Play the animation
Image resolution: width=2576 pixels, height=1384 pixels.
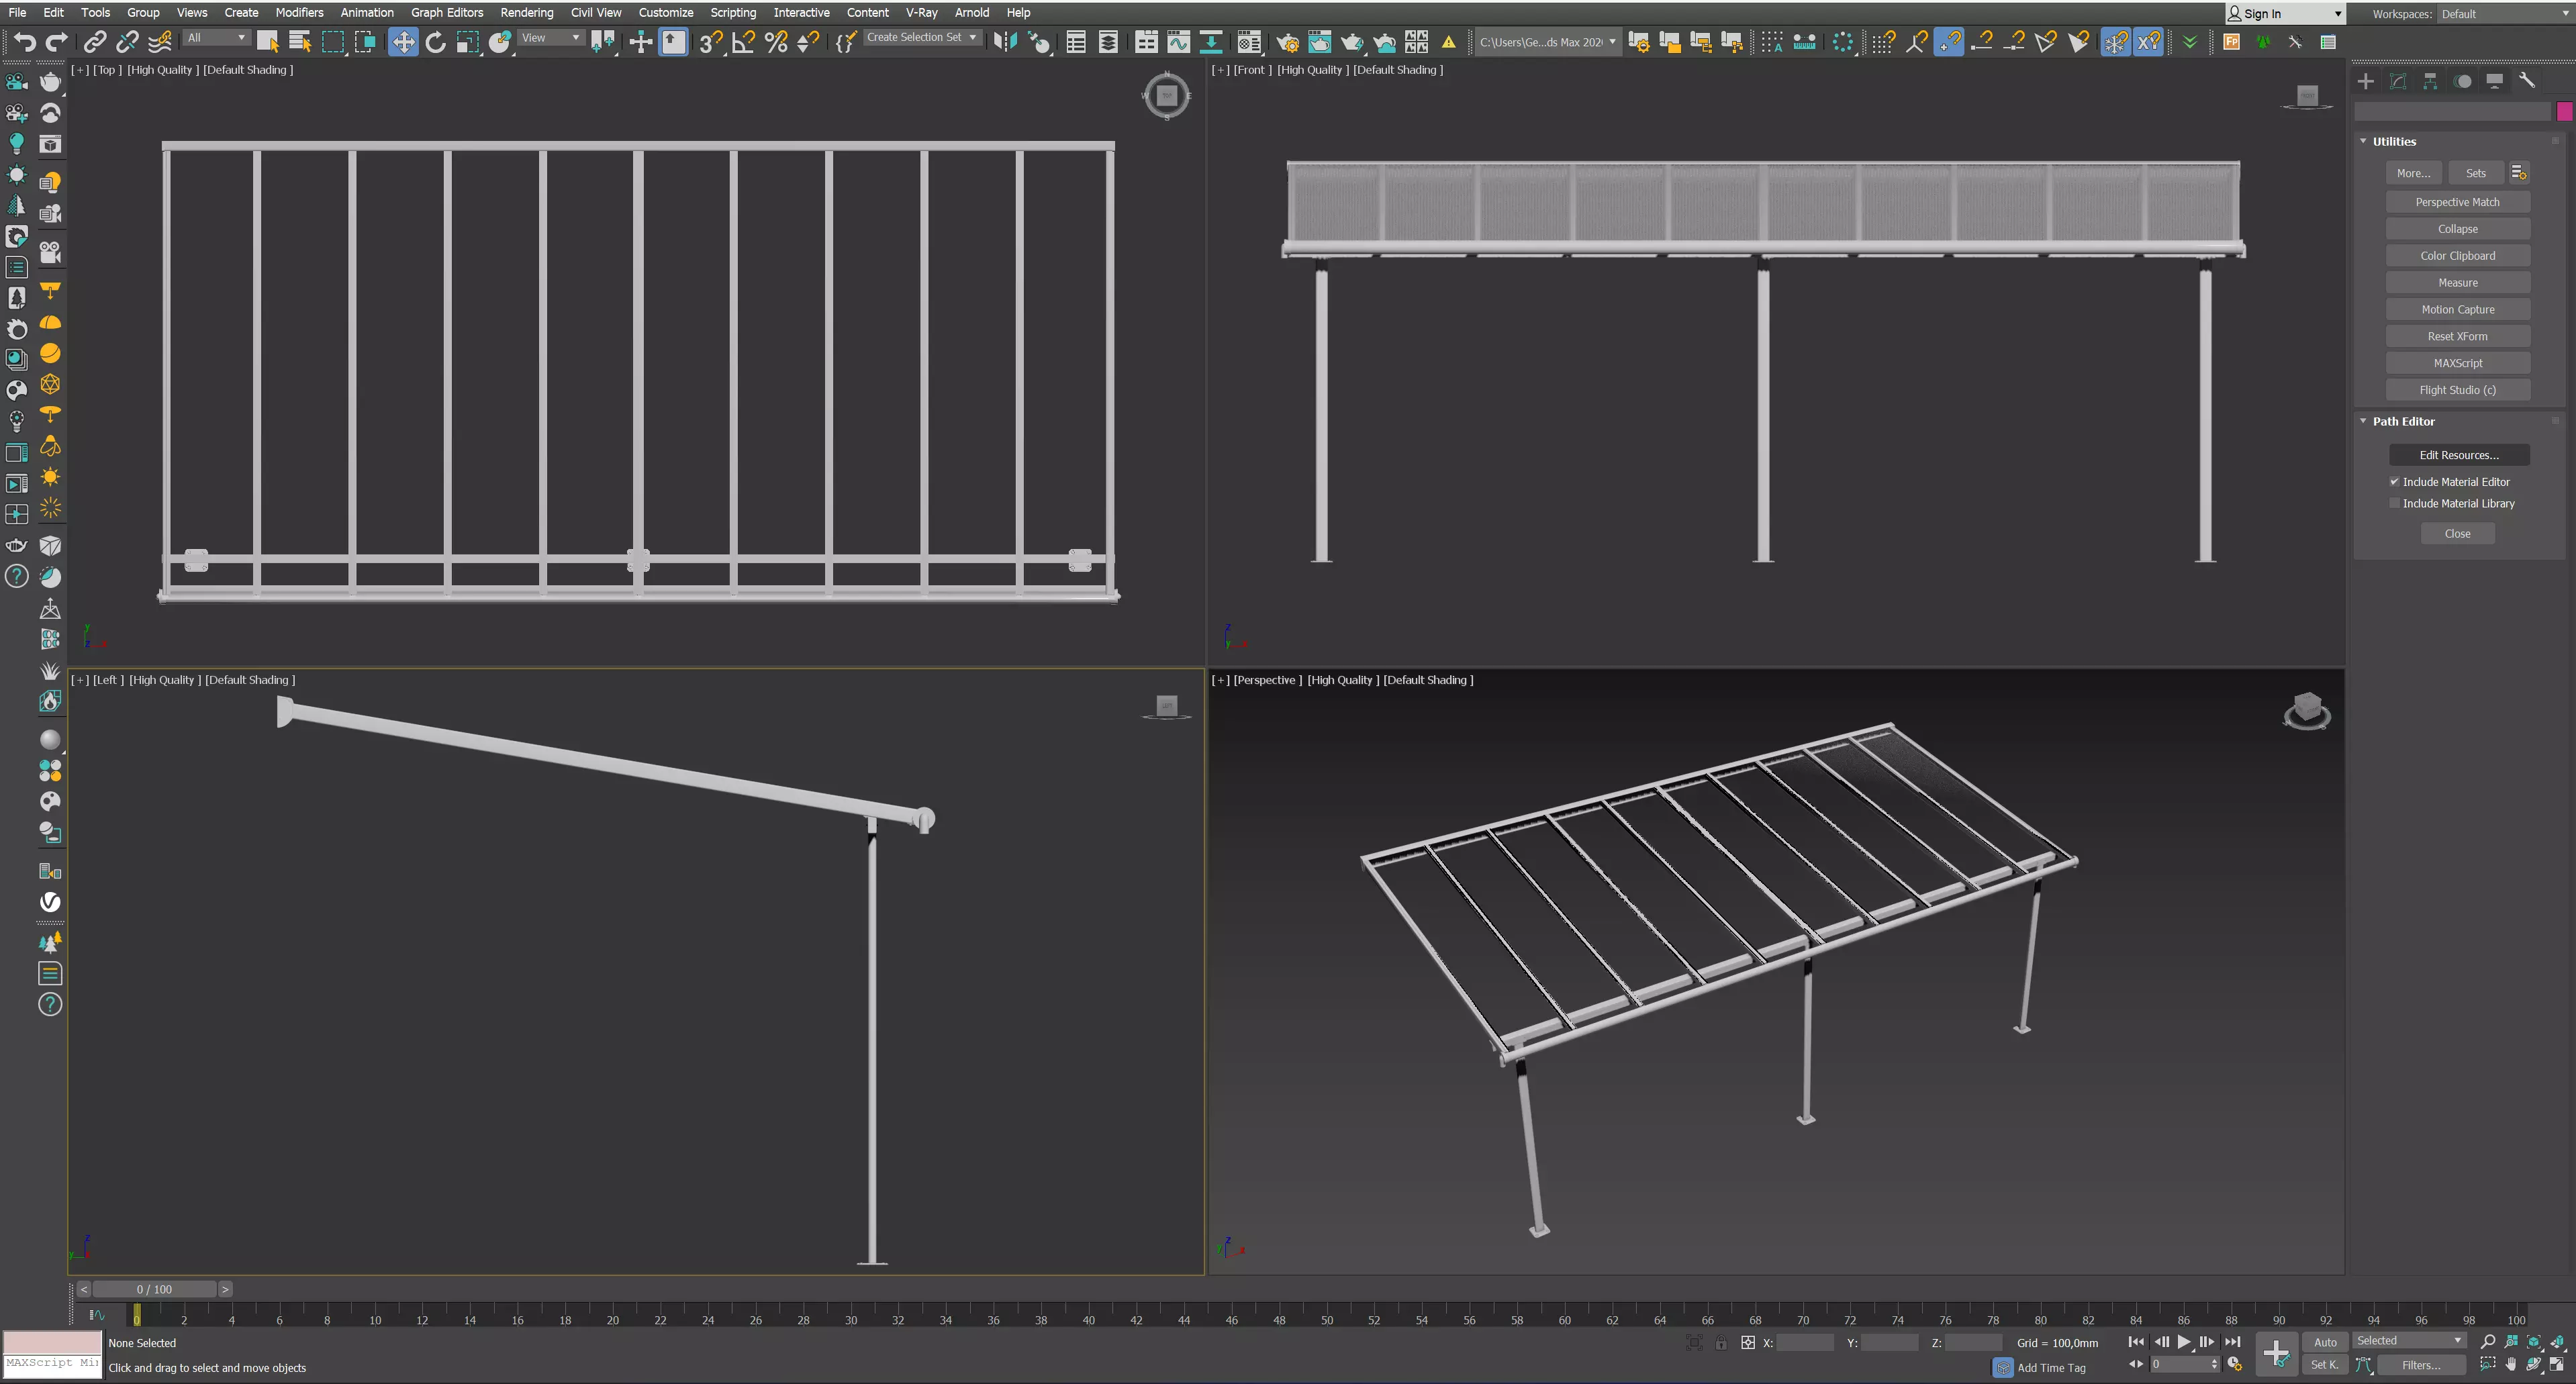[x=2184, y=1342]
